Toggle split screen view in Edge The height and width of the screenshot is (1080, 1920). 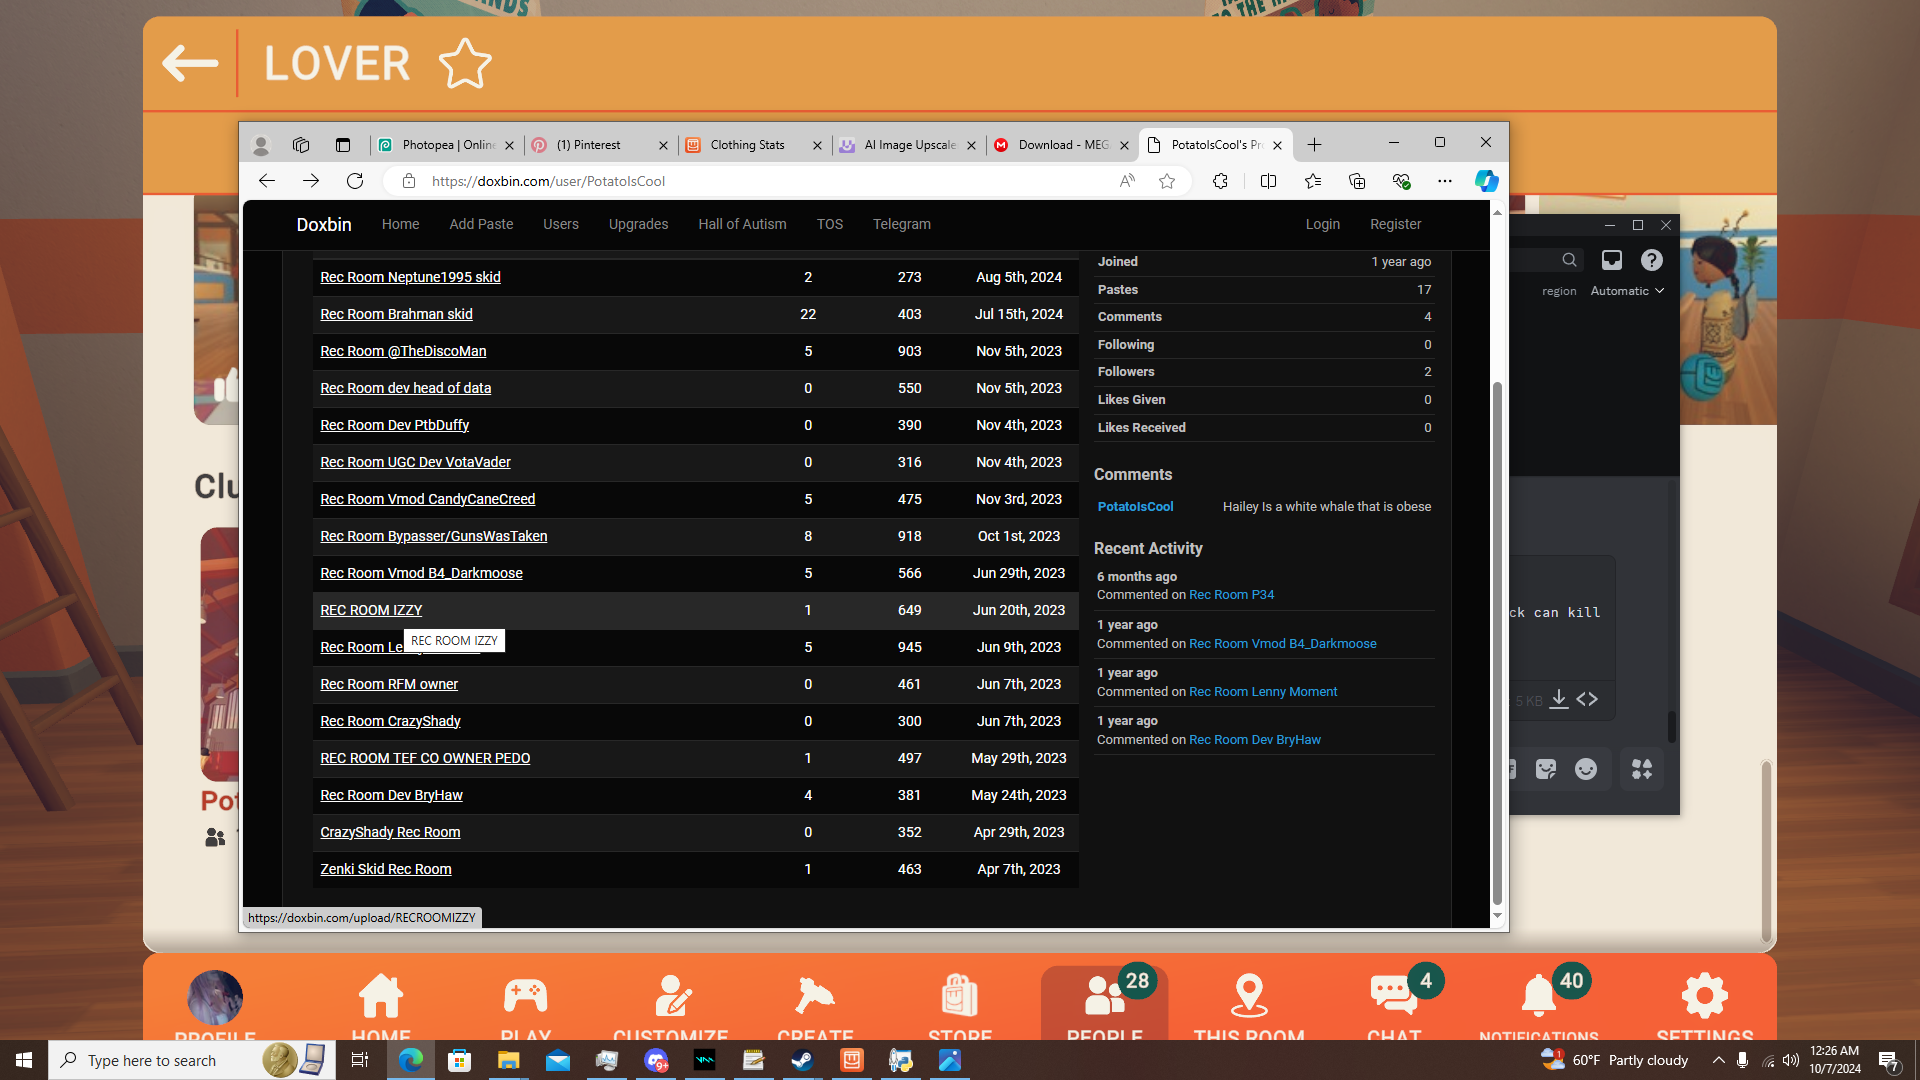point(1268,181)
